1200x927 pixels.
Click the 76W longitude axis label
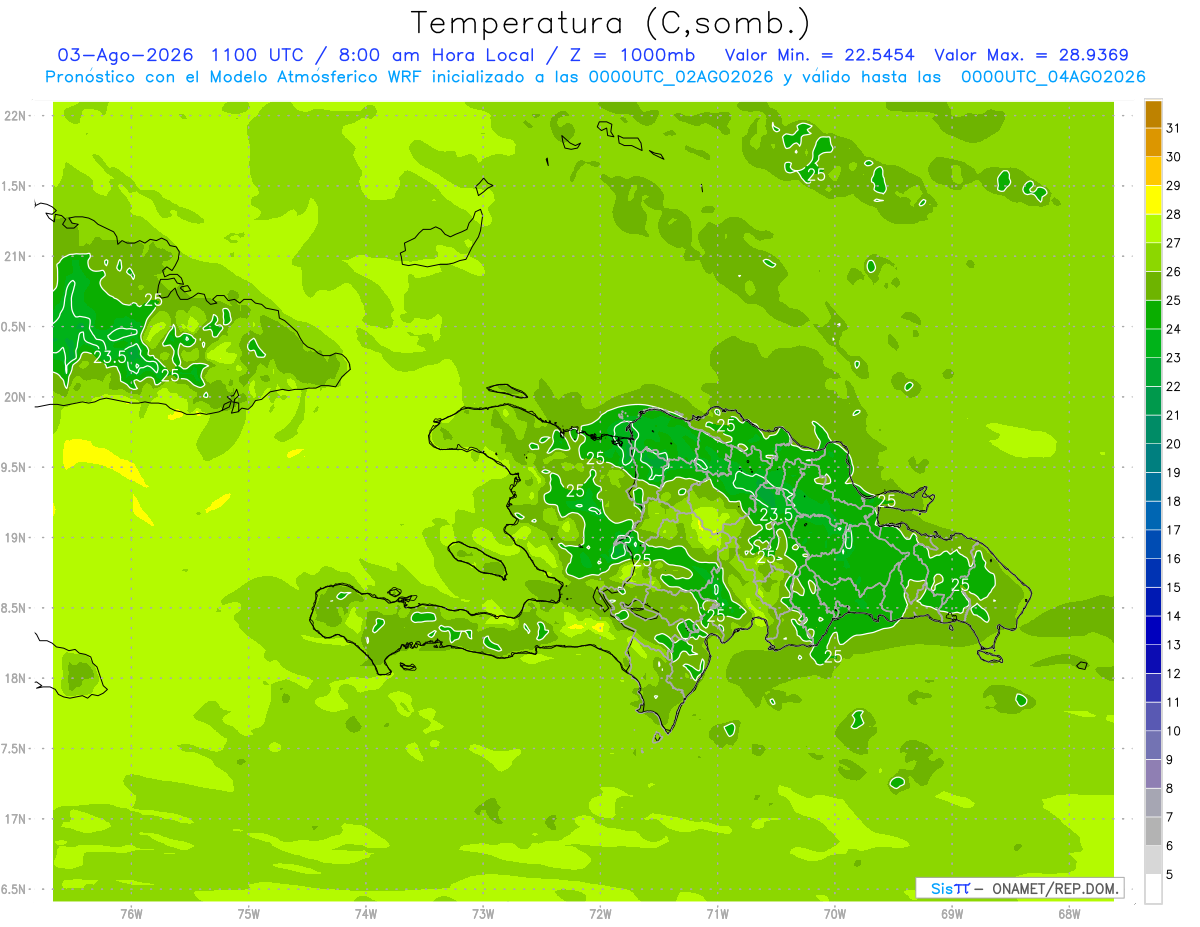pos(131,914)
